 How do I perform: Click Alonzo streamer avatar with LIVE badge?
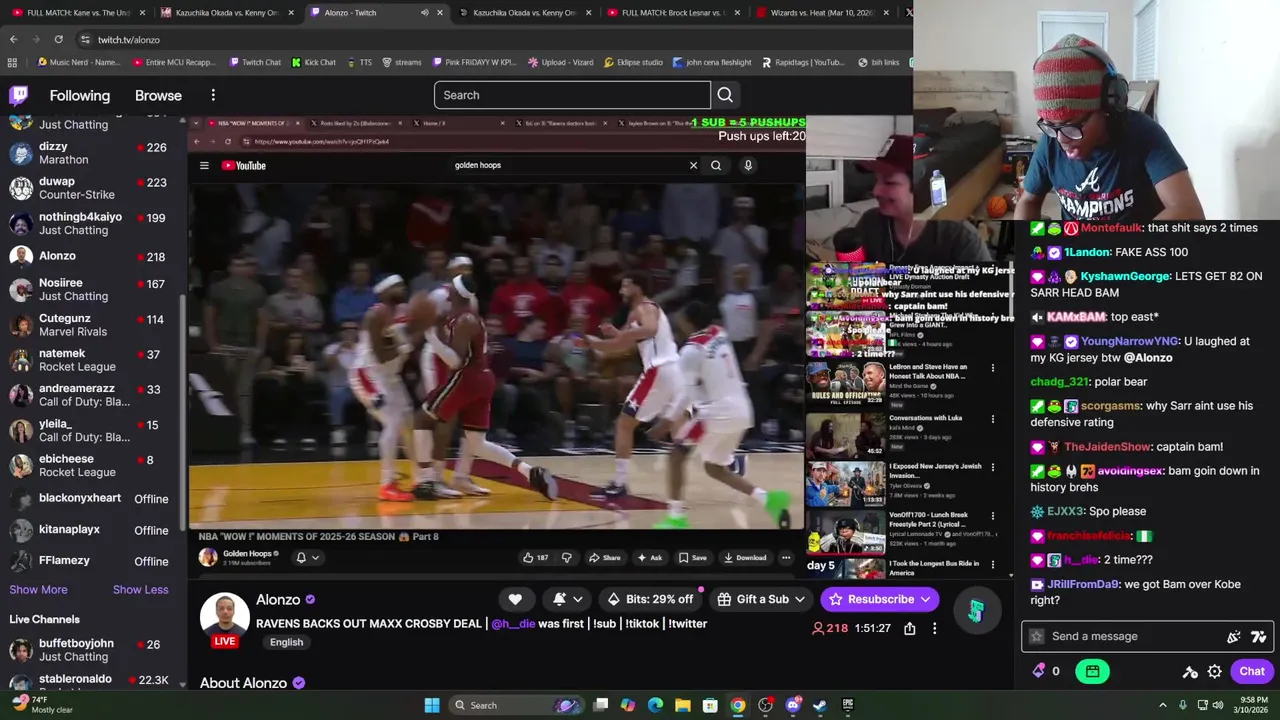(225, 620)
